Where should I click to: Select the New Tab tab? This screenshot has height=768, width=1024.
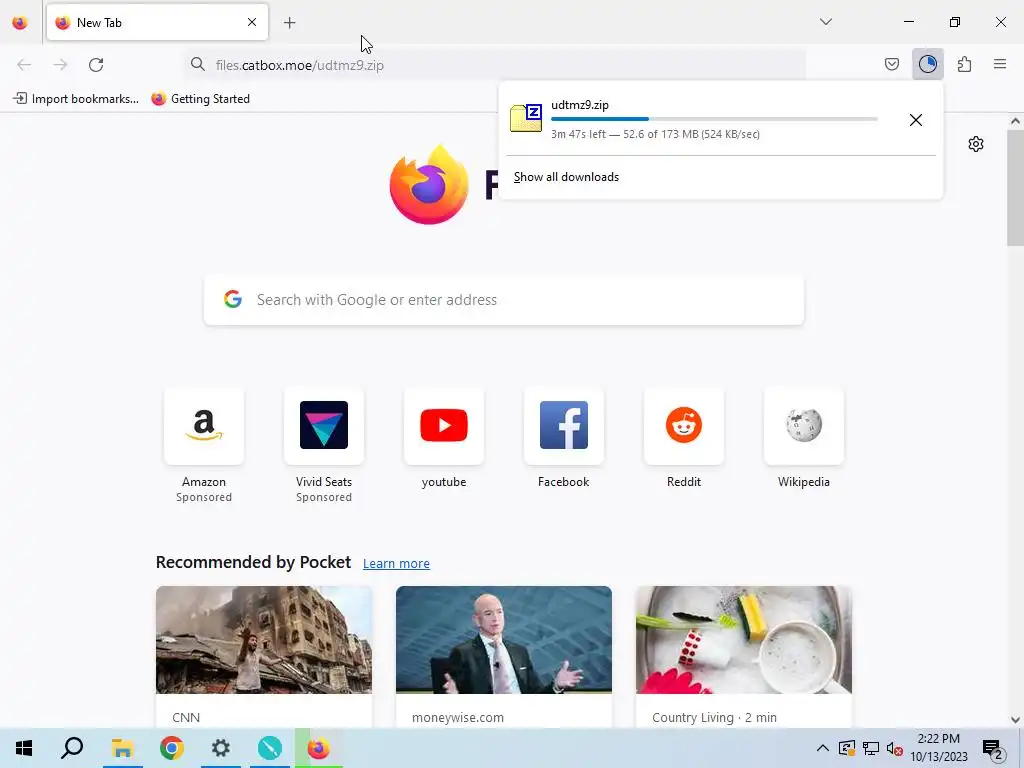[x=157, y=22]
